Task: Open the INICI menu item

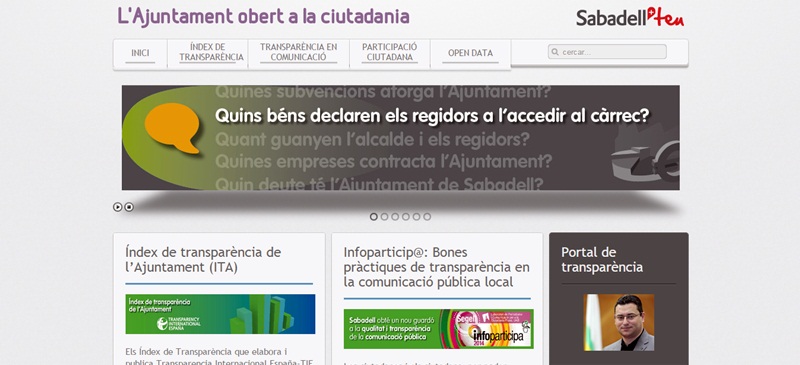Action: pos(140,53)
